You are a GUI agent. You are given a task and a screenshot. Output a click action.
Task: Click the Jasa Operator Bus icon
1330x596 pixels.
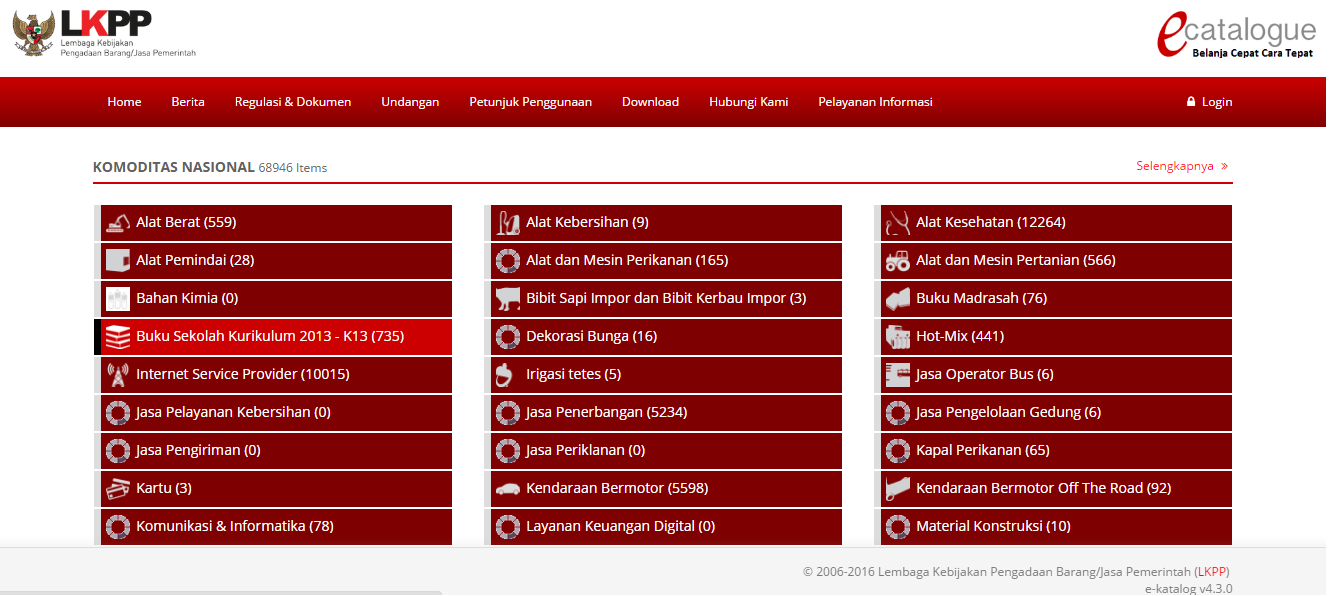click(x=898, y=375)
